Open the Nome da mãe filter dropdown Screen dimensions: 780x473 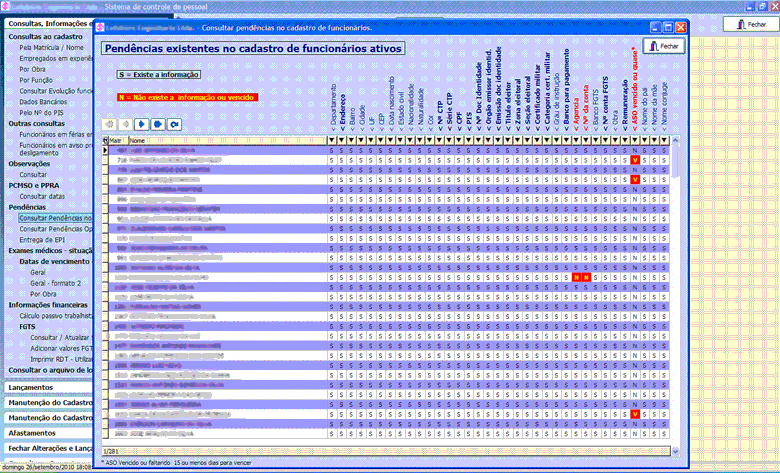[x=654, y=141]
